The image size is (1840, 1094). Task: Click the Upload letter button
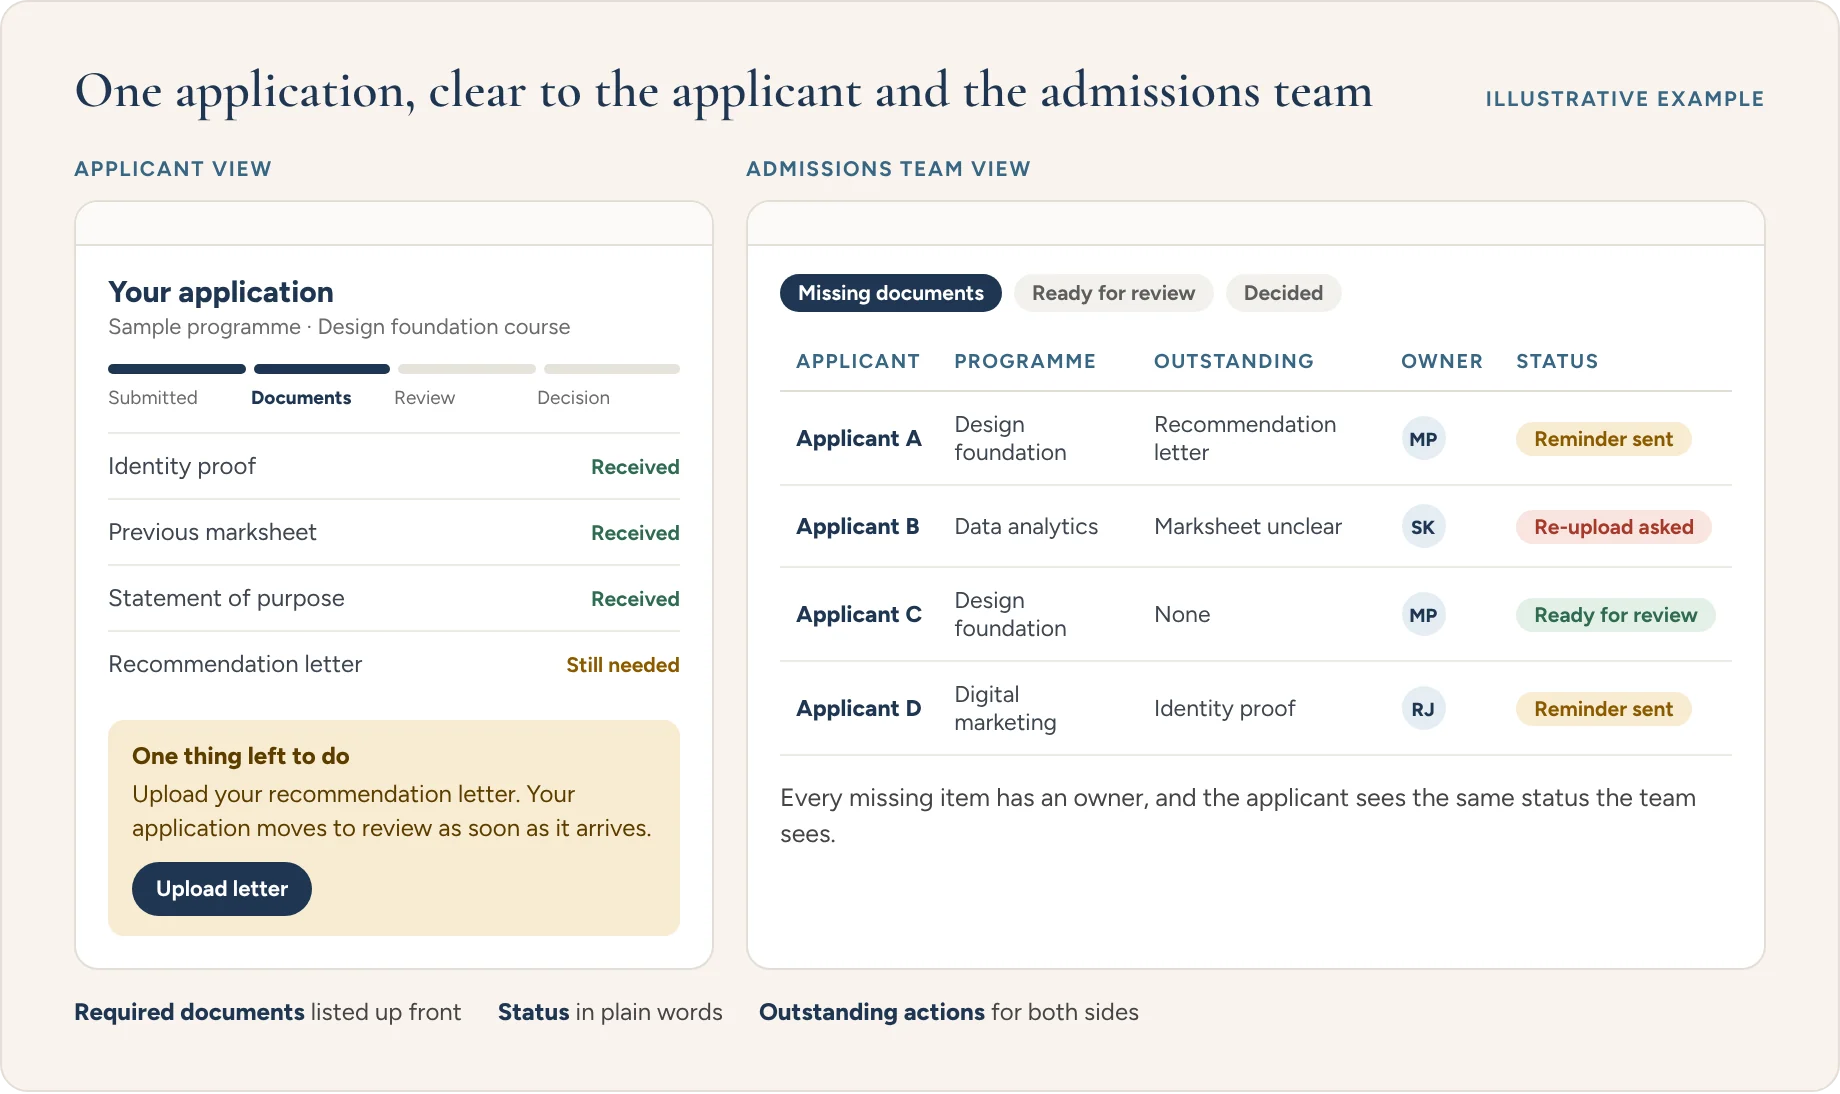[222, 889]
